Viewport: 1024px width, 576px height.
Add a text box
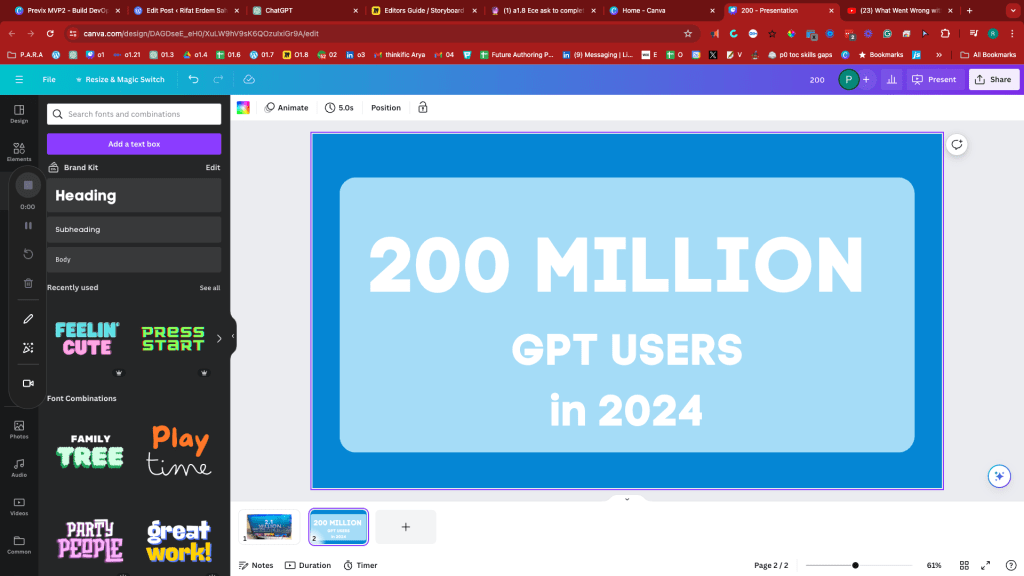tap(134, 144)
